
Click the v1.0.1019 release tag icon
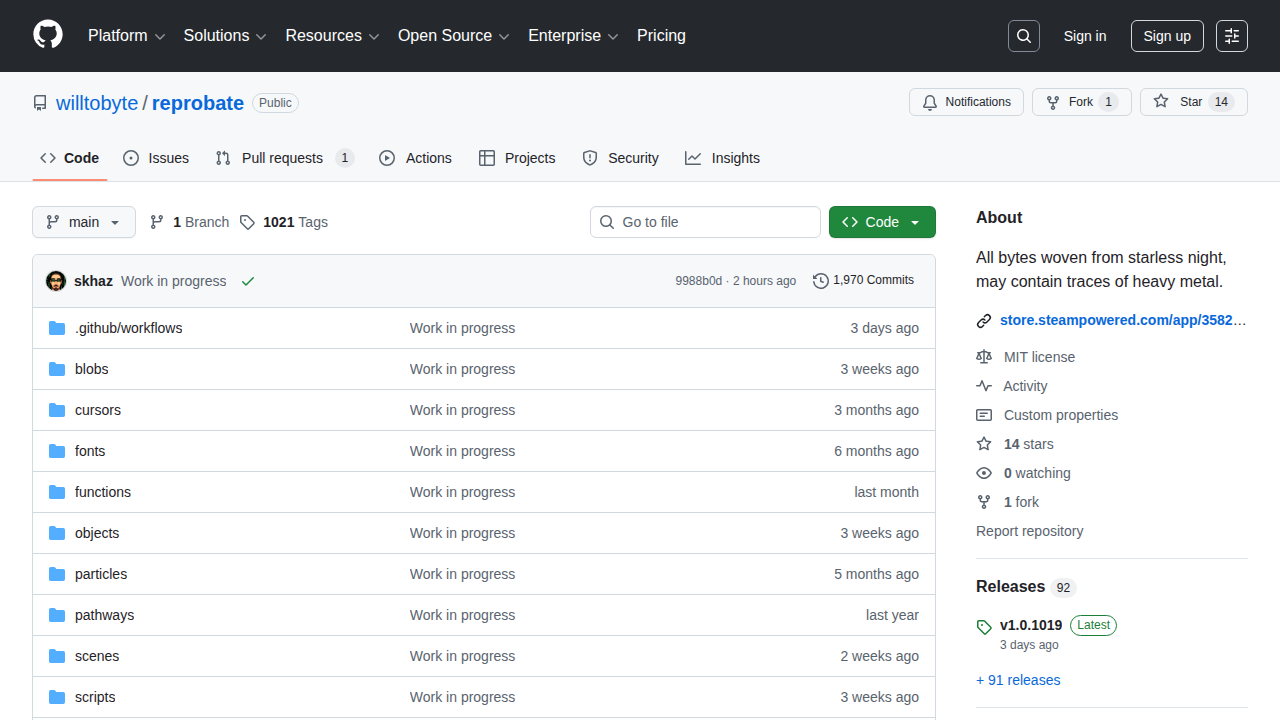(x=984, y=627)
